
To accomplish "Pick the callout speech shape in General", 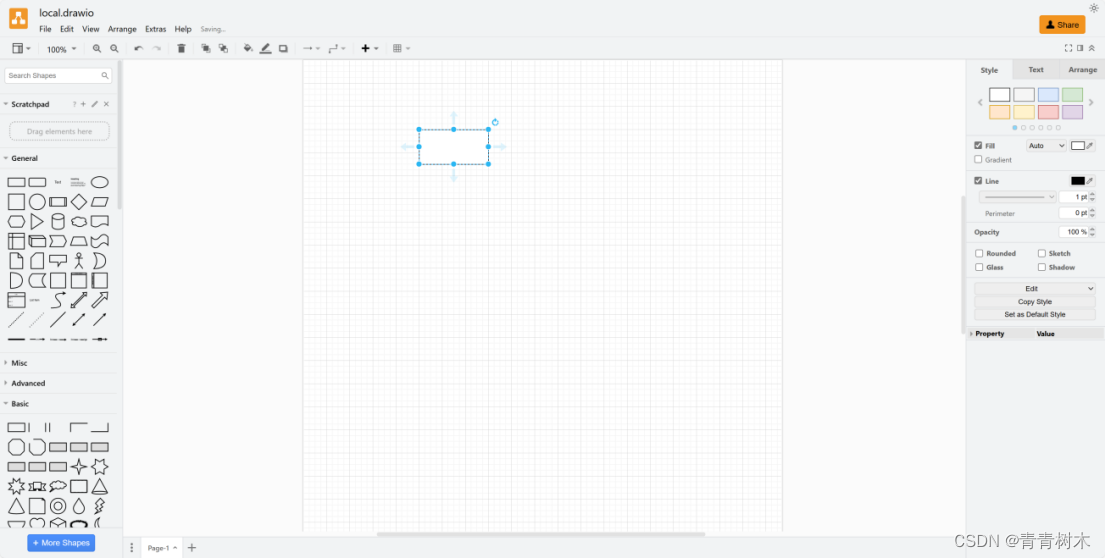I will (x=58, y=261).
